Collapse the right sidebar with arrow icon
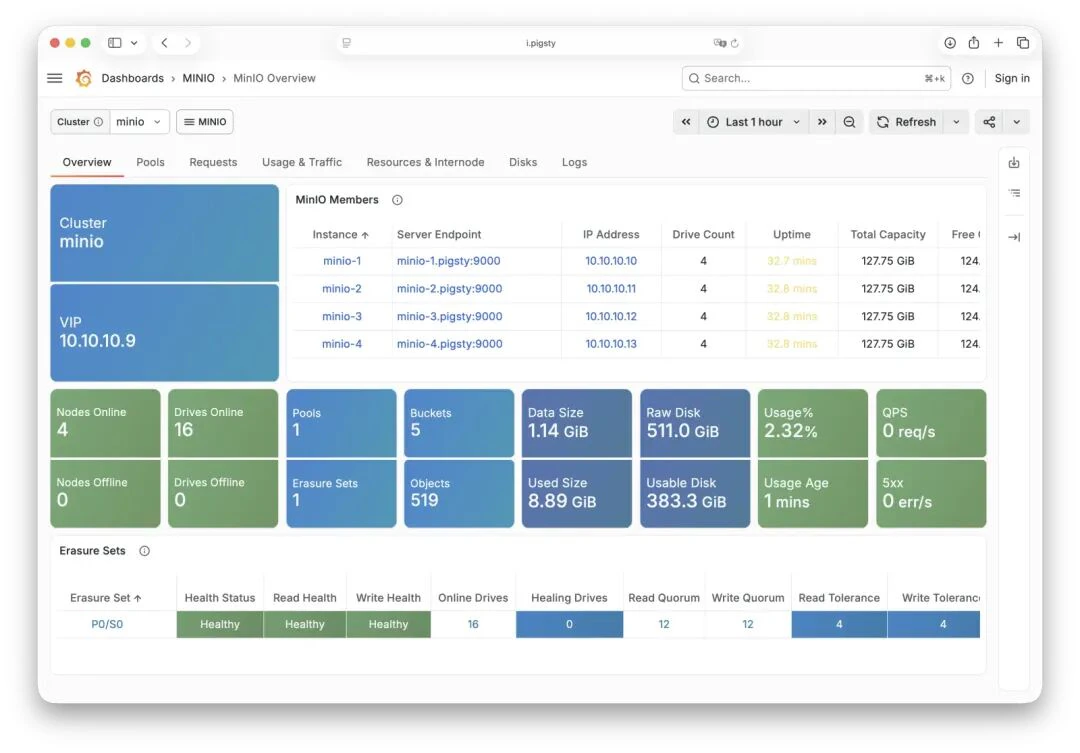Screen dimensions: 1080x753 pos(1014,237)
